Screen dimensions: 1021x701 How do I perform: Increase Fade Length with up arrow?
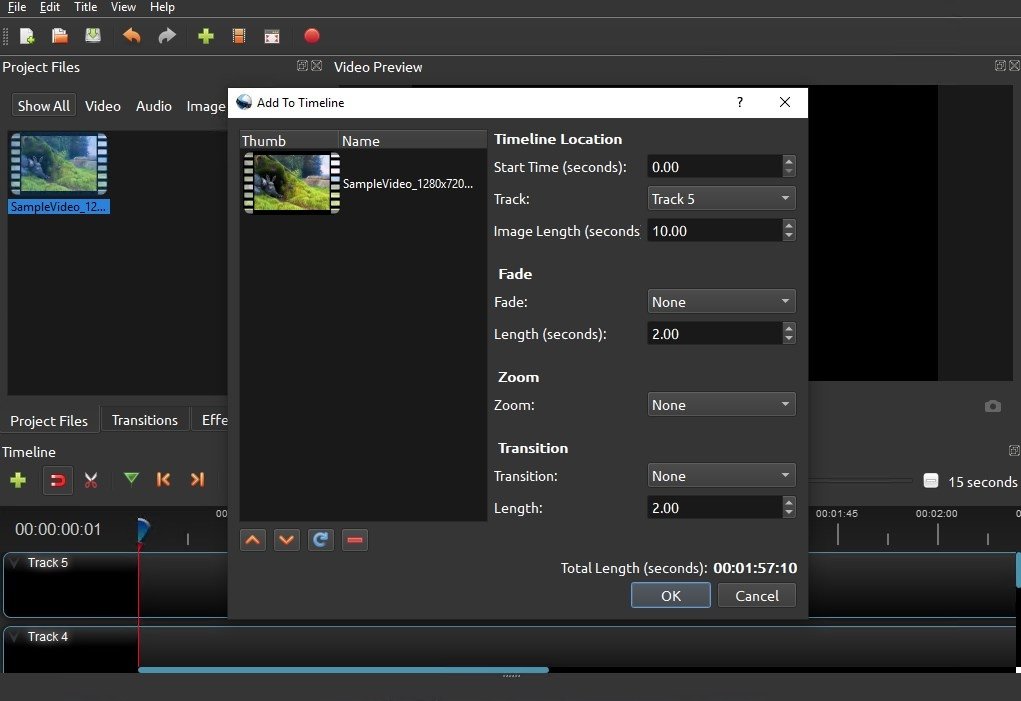[x=789, y=328]
